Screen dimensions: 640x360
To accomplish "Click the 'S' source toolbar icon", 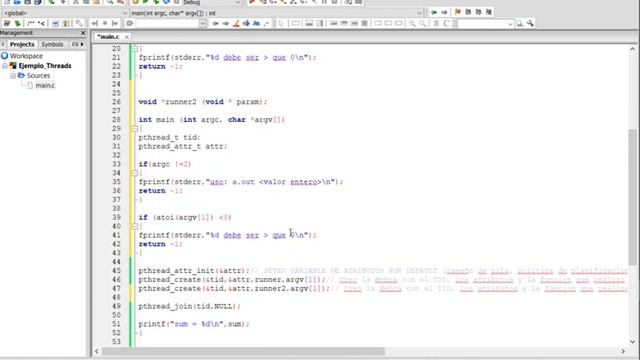I will 436,23.
